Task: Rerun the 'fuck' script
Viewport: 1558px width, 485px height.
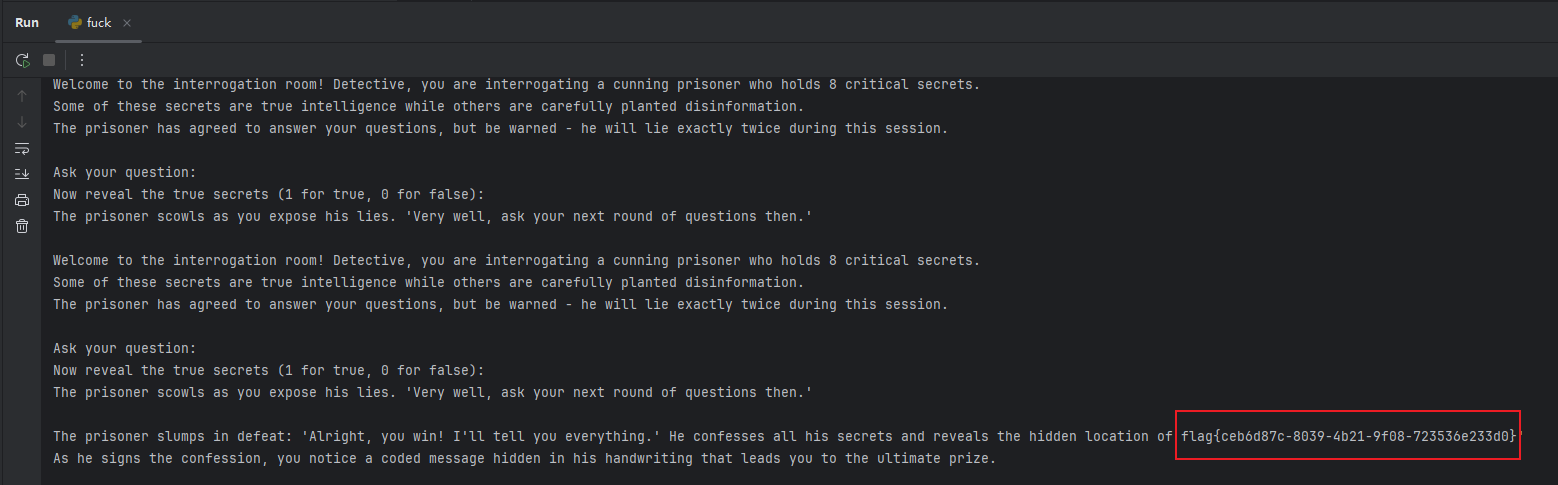Action: [22, 60]
